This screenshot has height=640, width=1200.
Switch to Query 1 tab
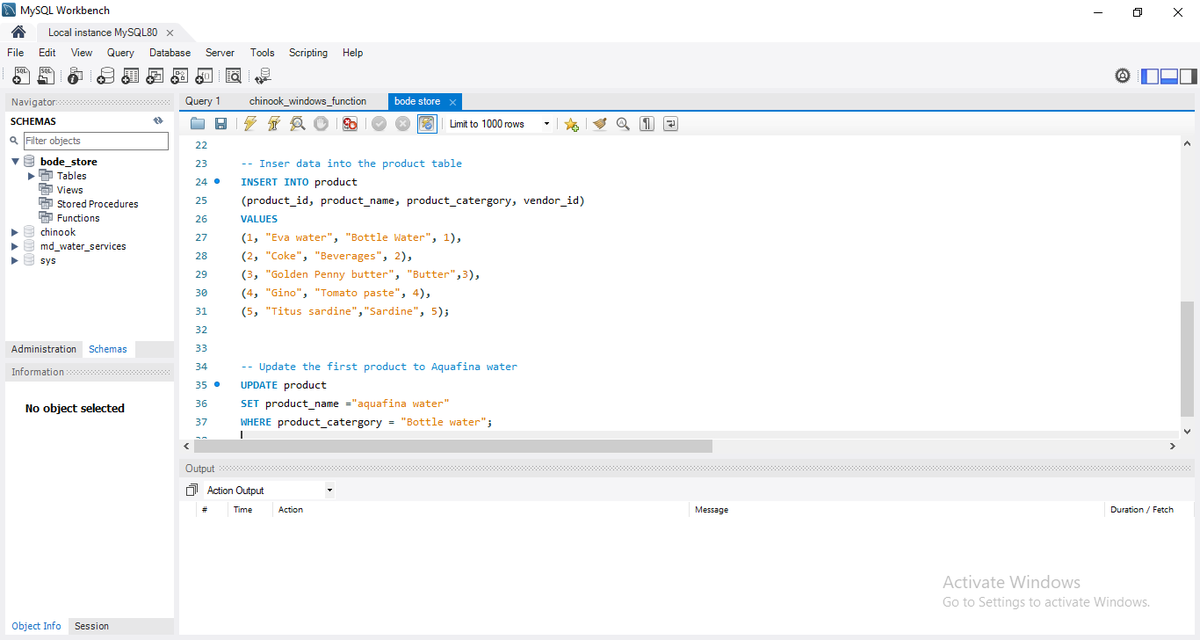point(203,101)
